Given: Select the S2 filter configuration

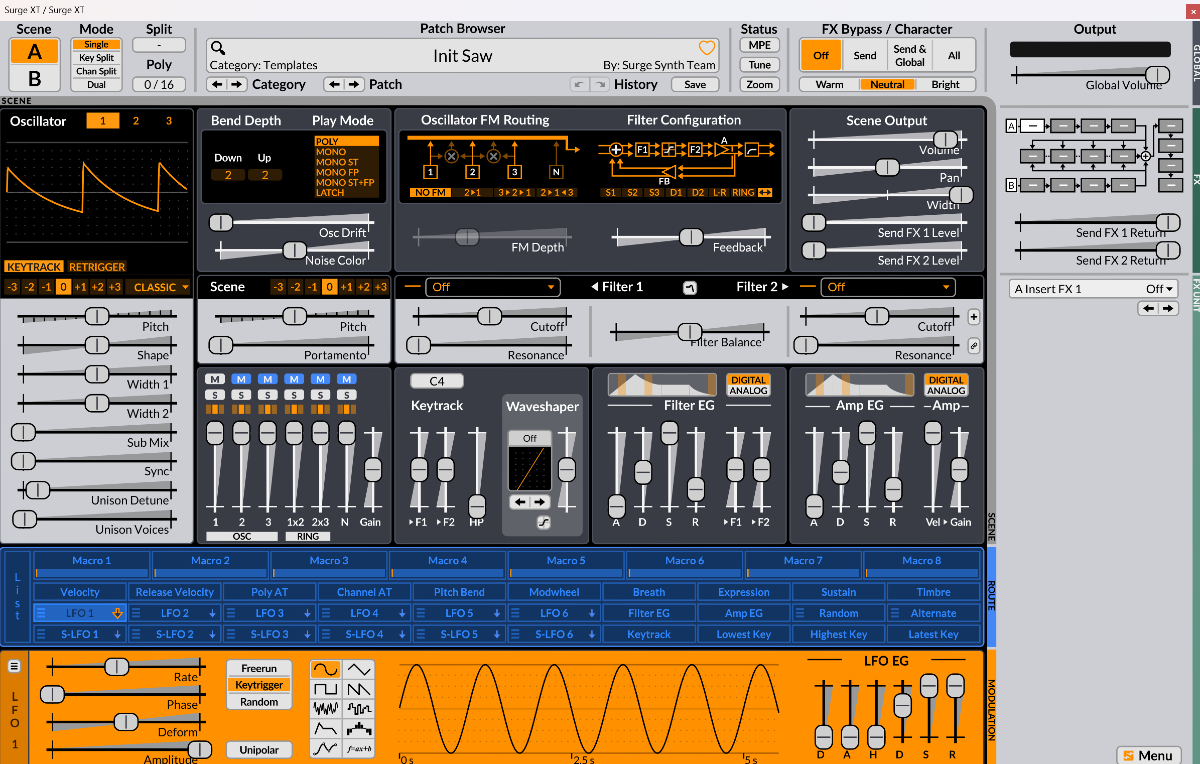Looking at the screenshot, I should tap(632, 192).
